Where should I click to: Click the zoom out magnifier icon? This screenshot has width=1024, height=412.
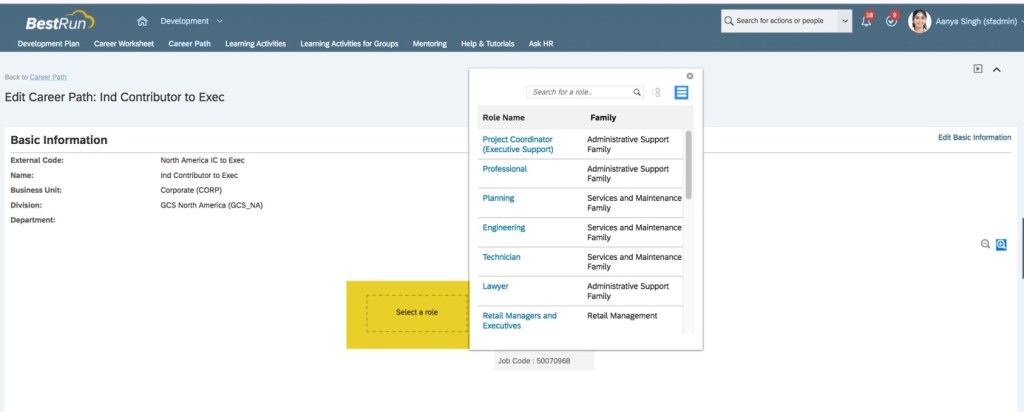point(985,244)
